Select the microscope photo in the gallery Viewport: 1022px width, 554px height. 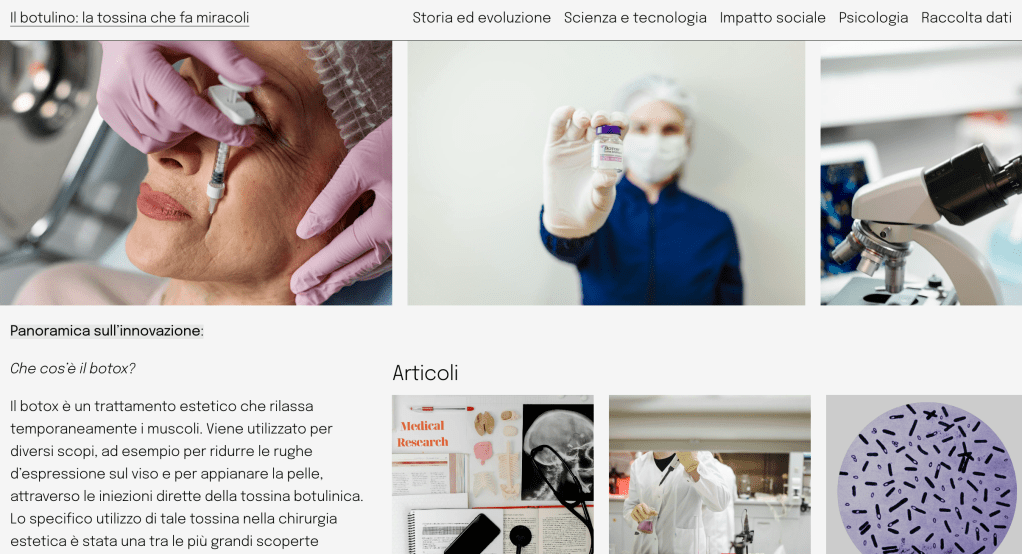pyautogui.click(x=921, y=173)
